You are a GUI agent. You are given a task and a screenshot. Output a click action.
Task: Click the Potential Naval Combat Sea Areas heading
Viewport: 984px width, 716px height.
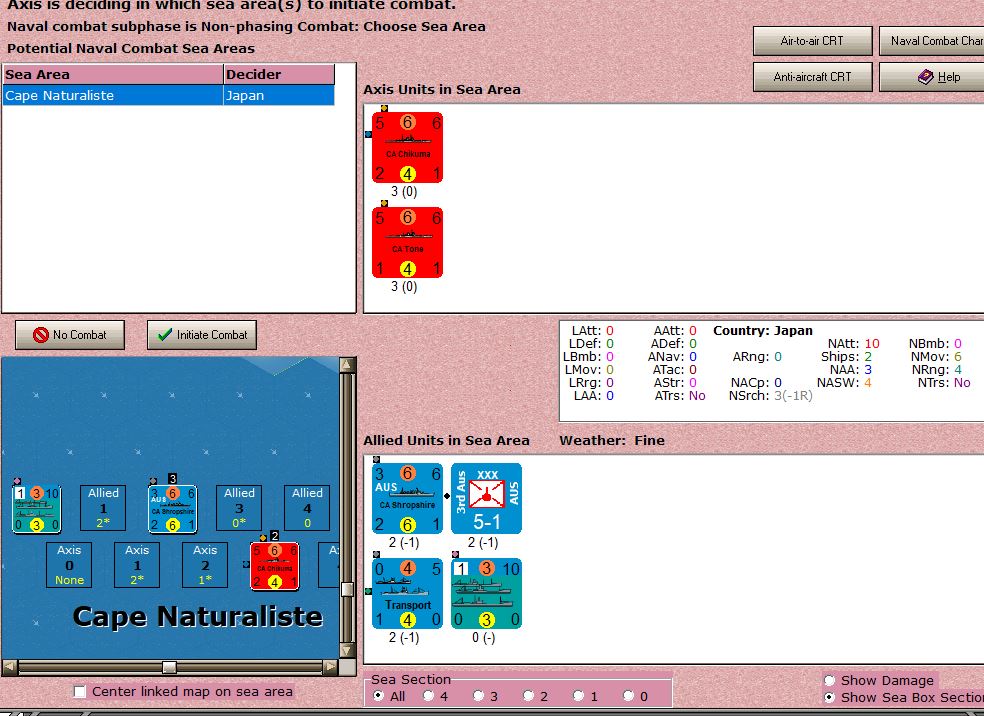click(x=131, y=48)
